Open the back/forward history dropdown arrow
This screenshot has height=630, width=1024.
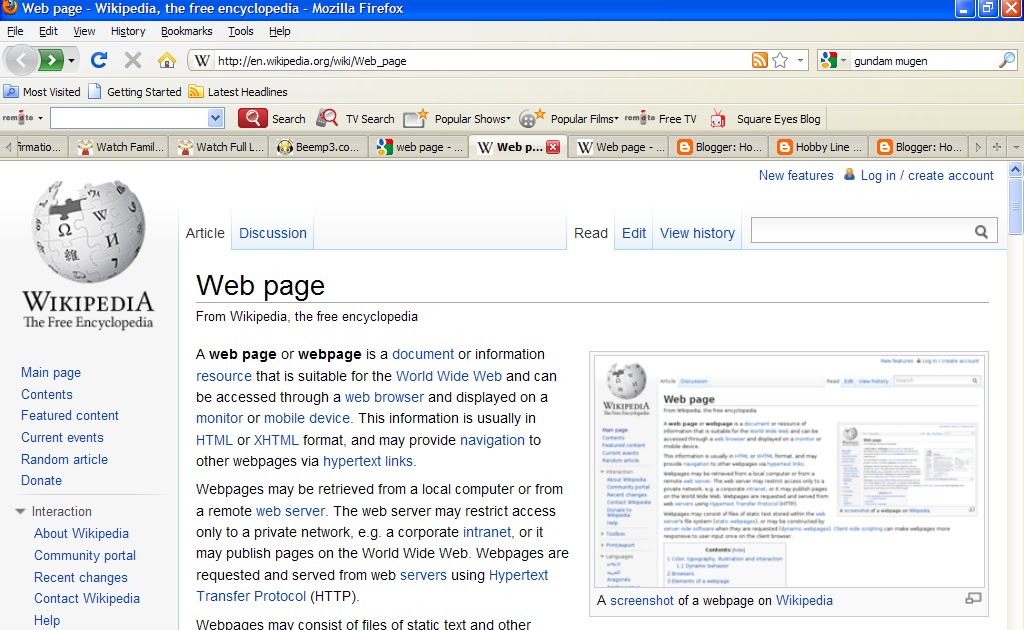[x=71, y=61]
